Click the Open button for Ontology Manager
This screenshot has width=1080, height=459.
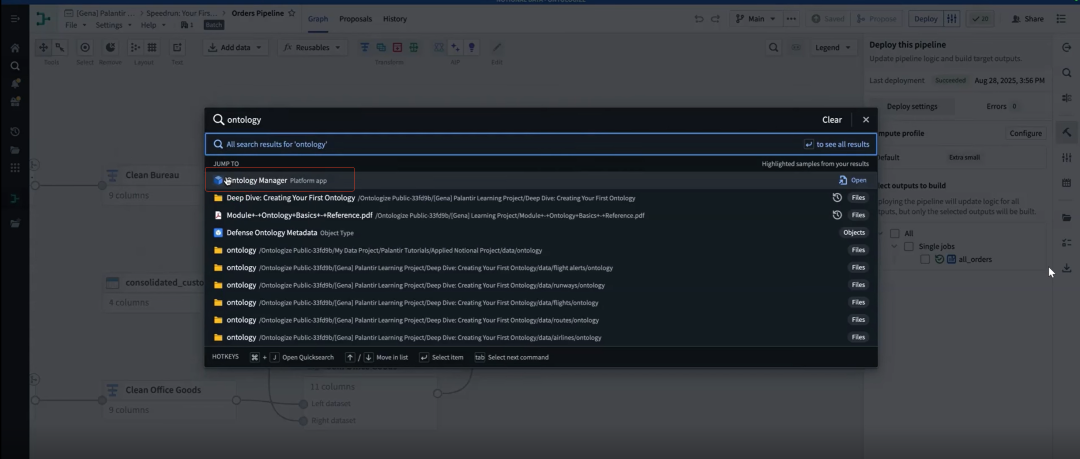click(x=853, y=181)
